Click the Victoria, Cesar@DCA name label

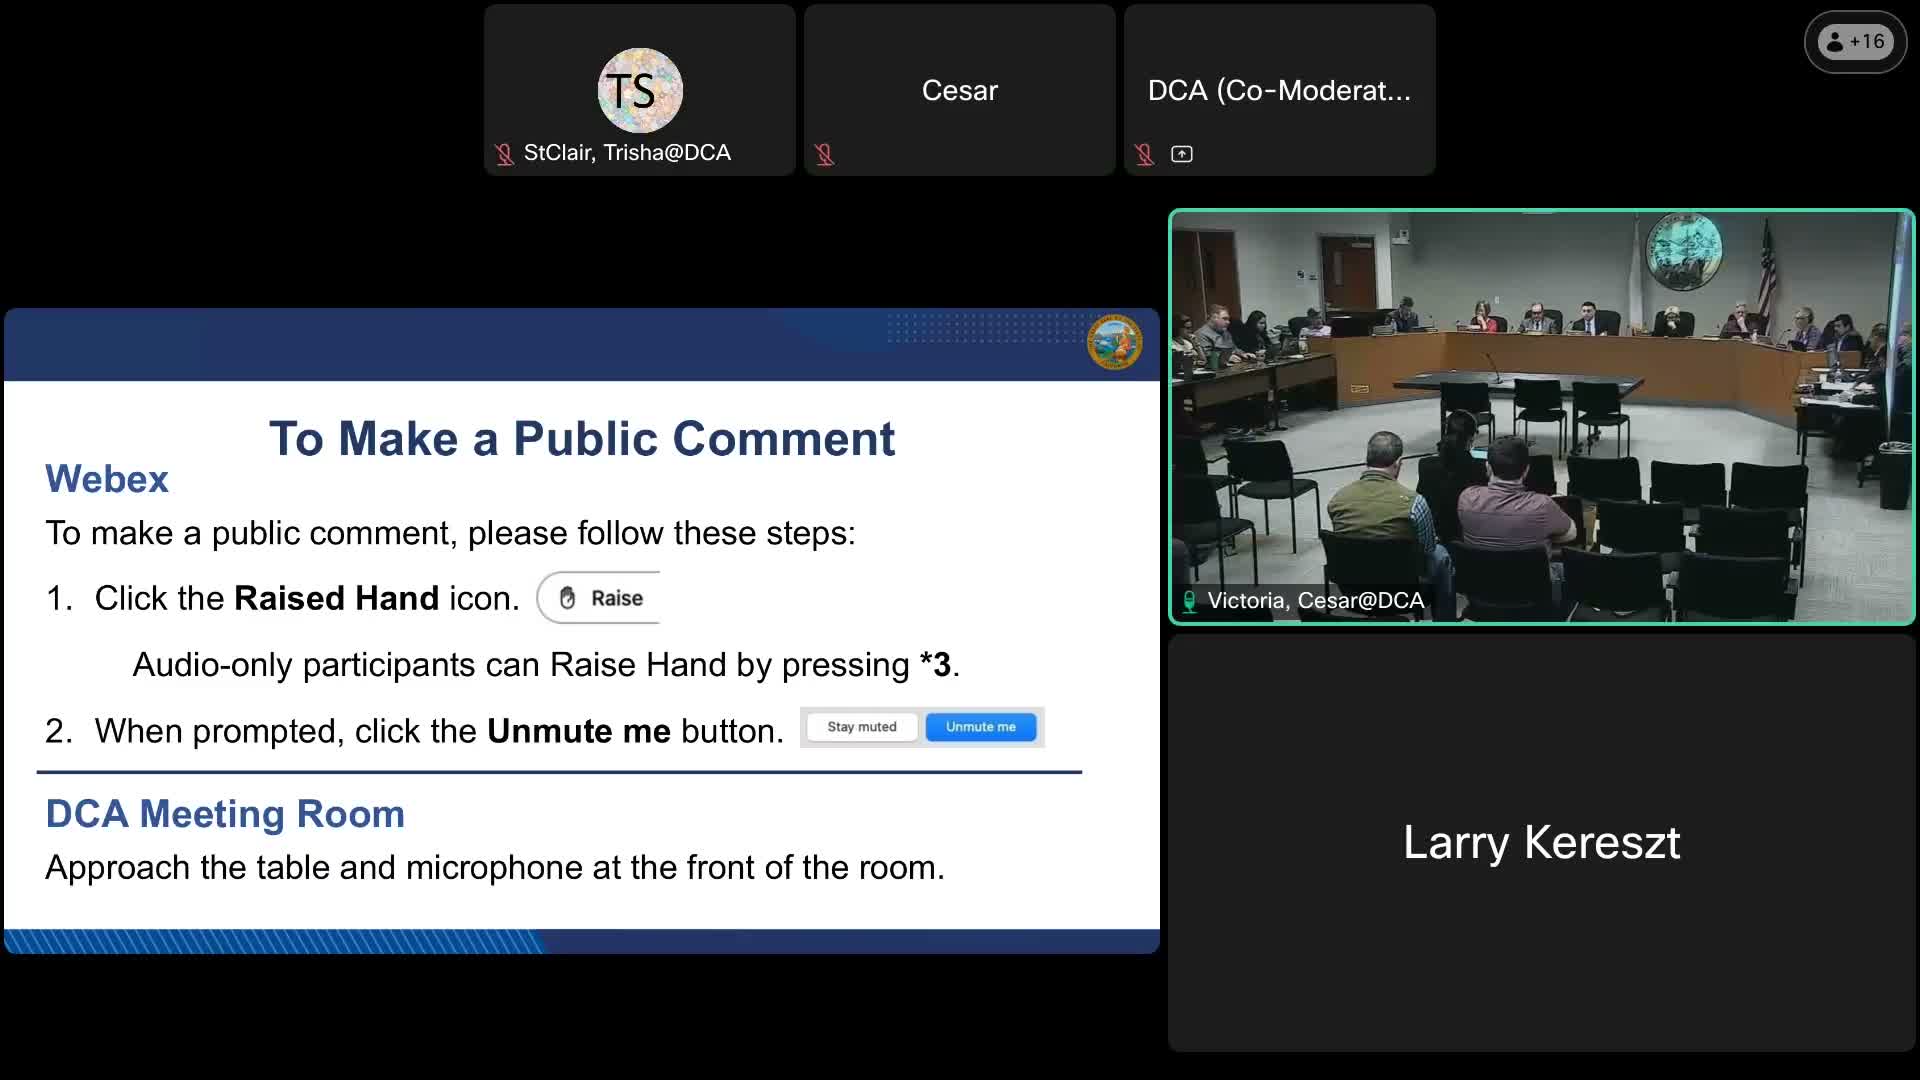click(x=1315, y=601)
